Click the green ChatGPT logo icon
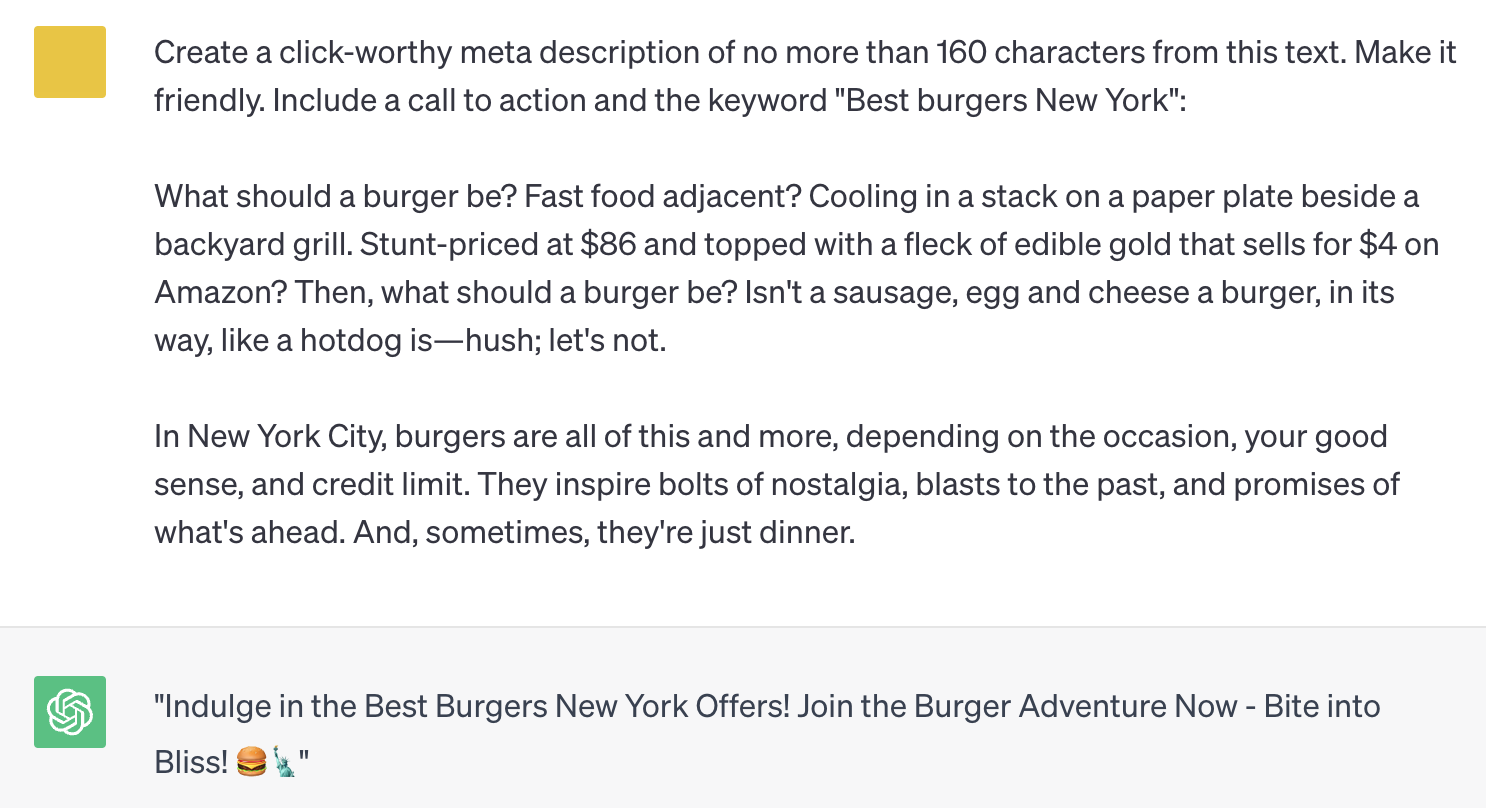Image resolution: width=1486 pixels, height=808 pixels. coord(70,712)
